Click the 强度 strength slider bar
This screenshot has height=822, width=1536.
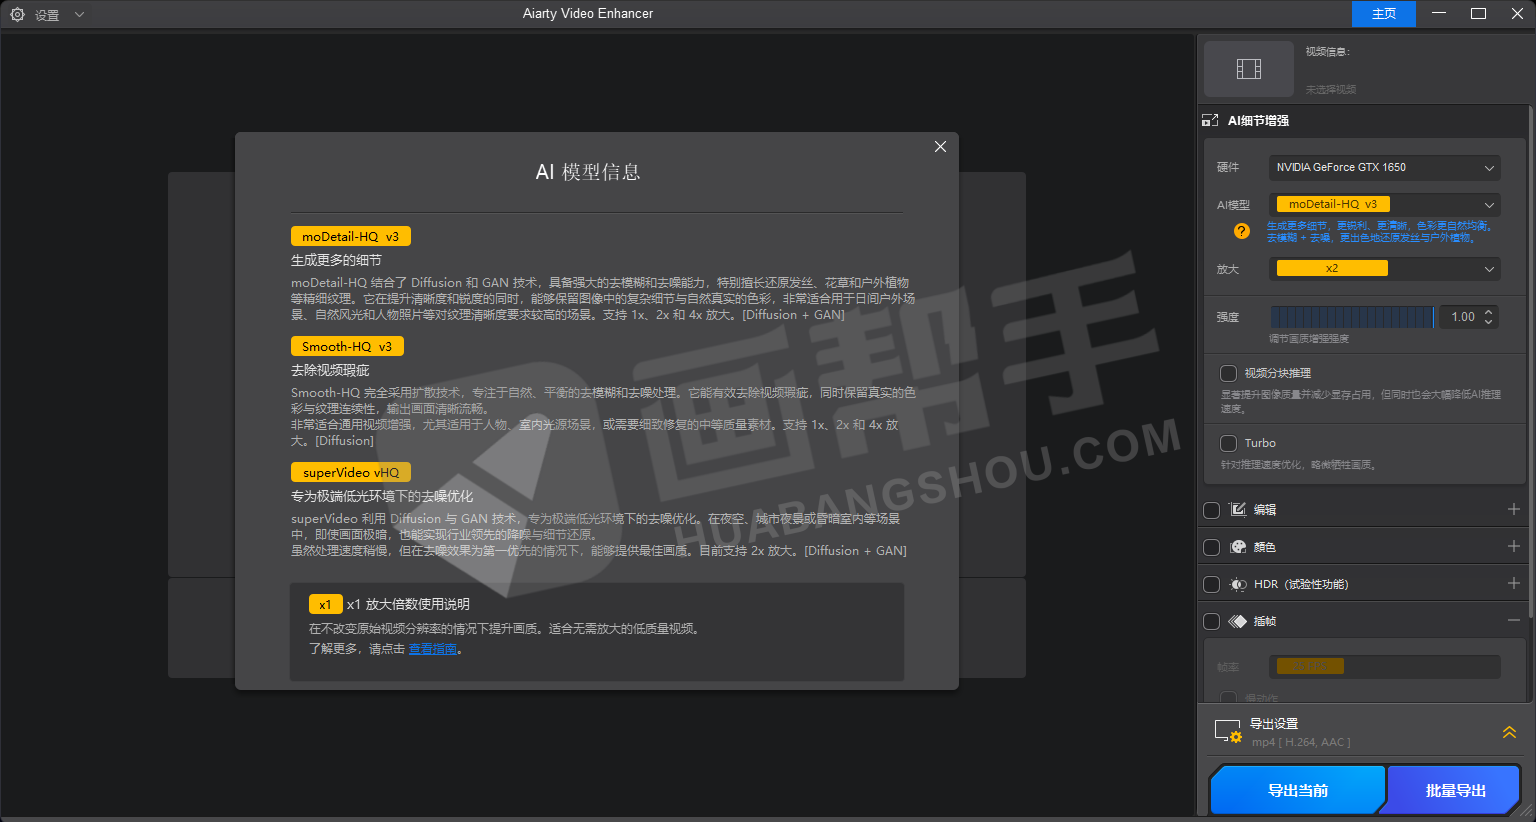click(x=1351, y=317)
